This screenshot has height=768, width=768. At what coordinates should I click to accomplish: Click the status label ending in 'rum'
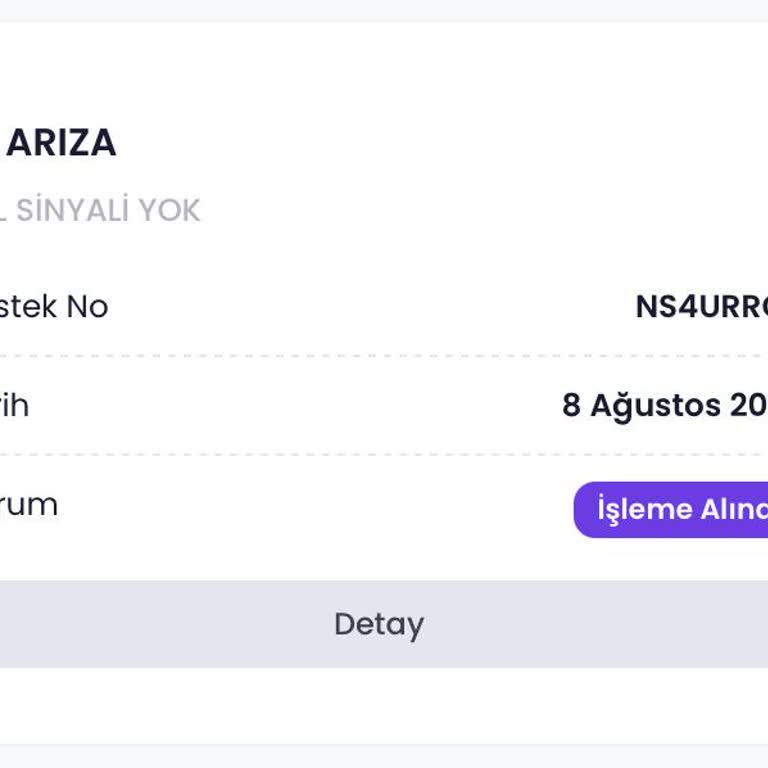point(28,504)
